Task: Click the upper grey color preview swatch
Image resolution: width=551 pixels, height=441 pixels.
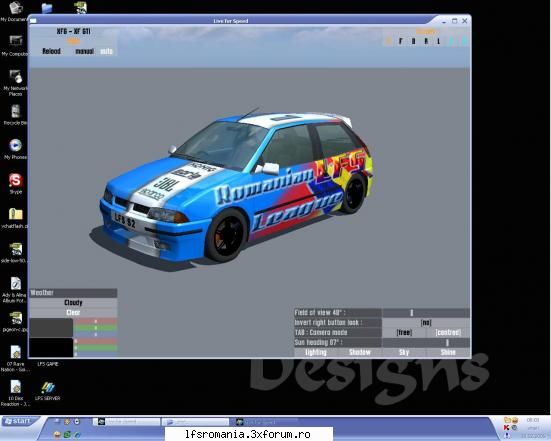Action: (51, 327)
